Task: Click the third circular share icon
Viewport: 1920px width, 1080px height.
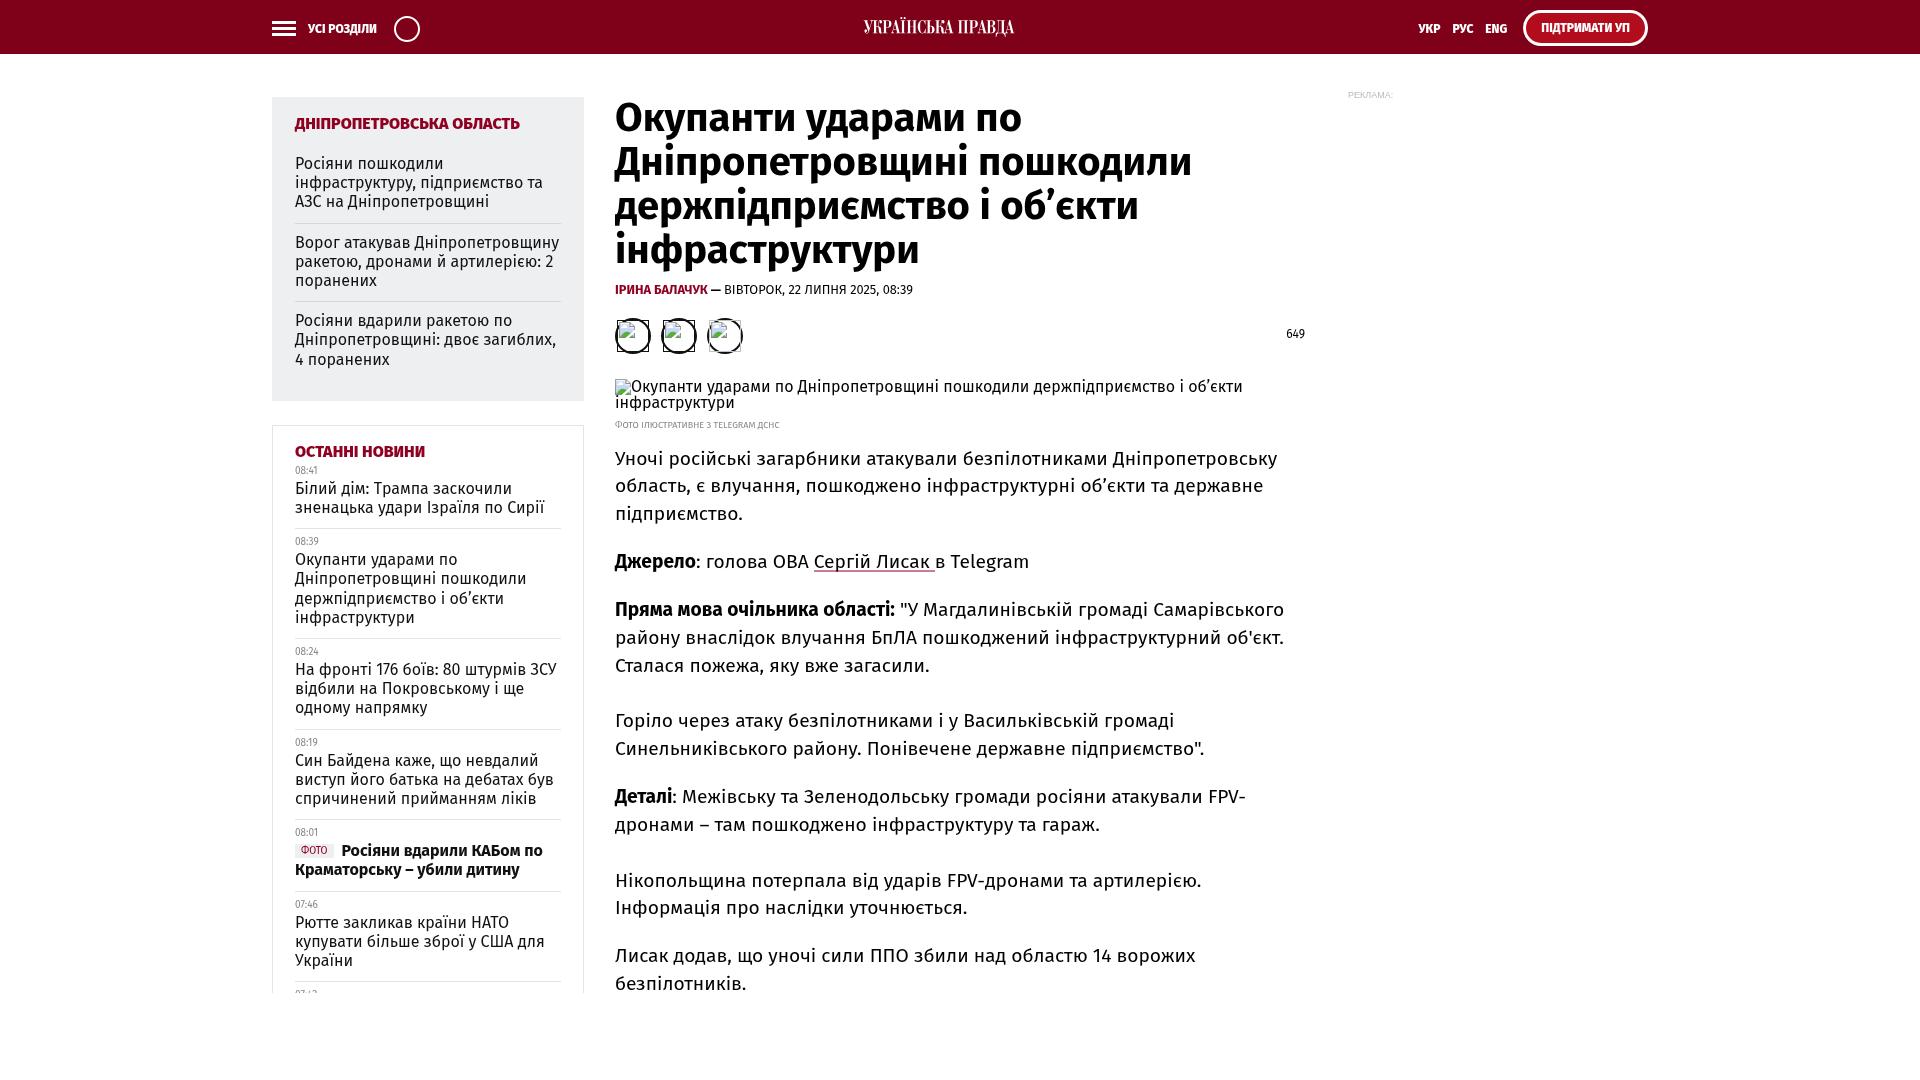Action: pyautogui.click(x=725, y=336)
